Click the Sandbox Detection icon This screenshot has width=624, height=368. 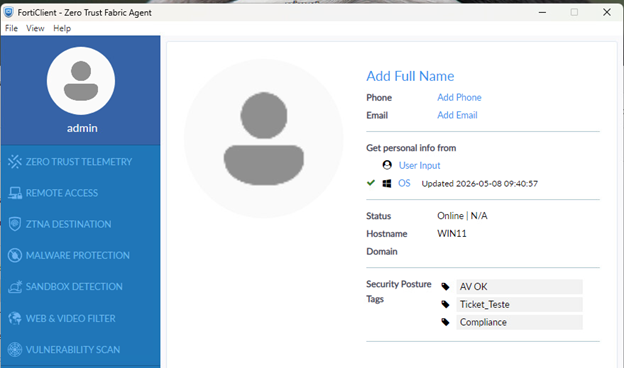15,286
